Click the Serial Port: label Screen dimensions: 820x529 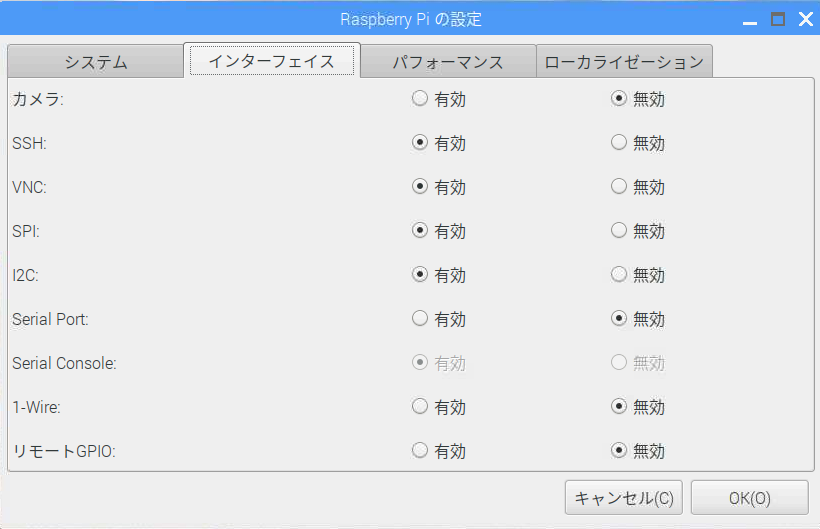tap(50, 319)
